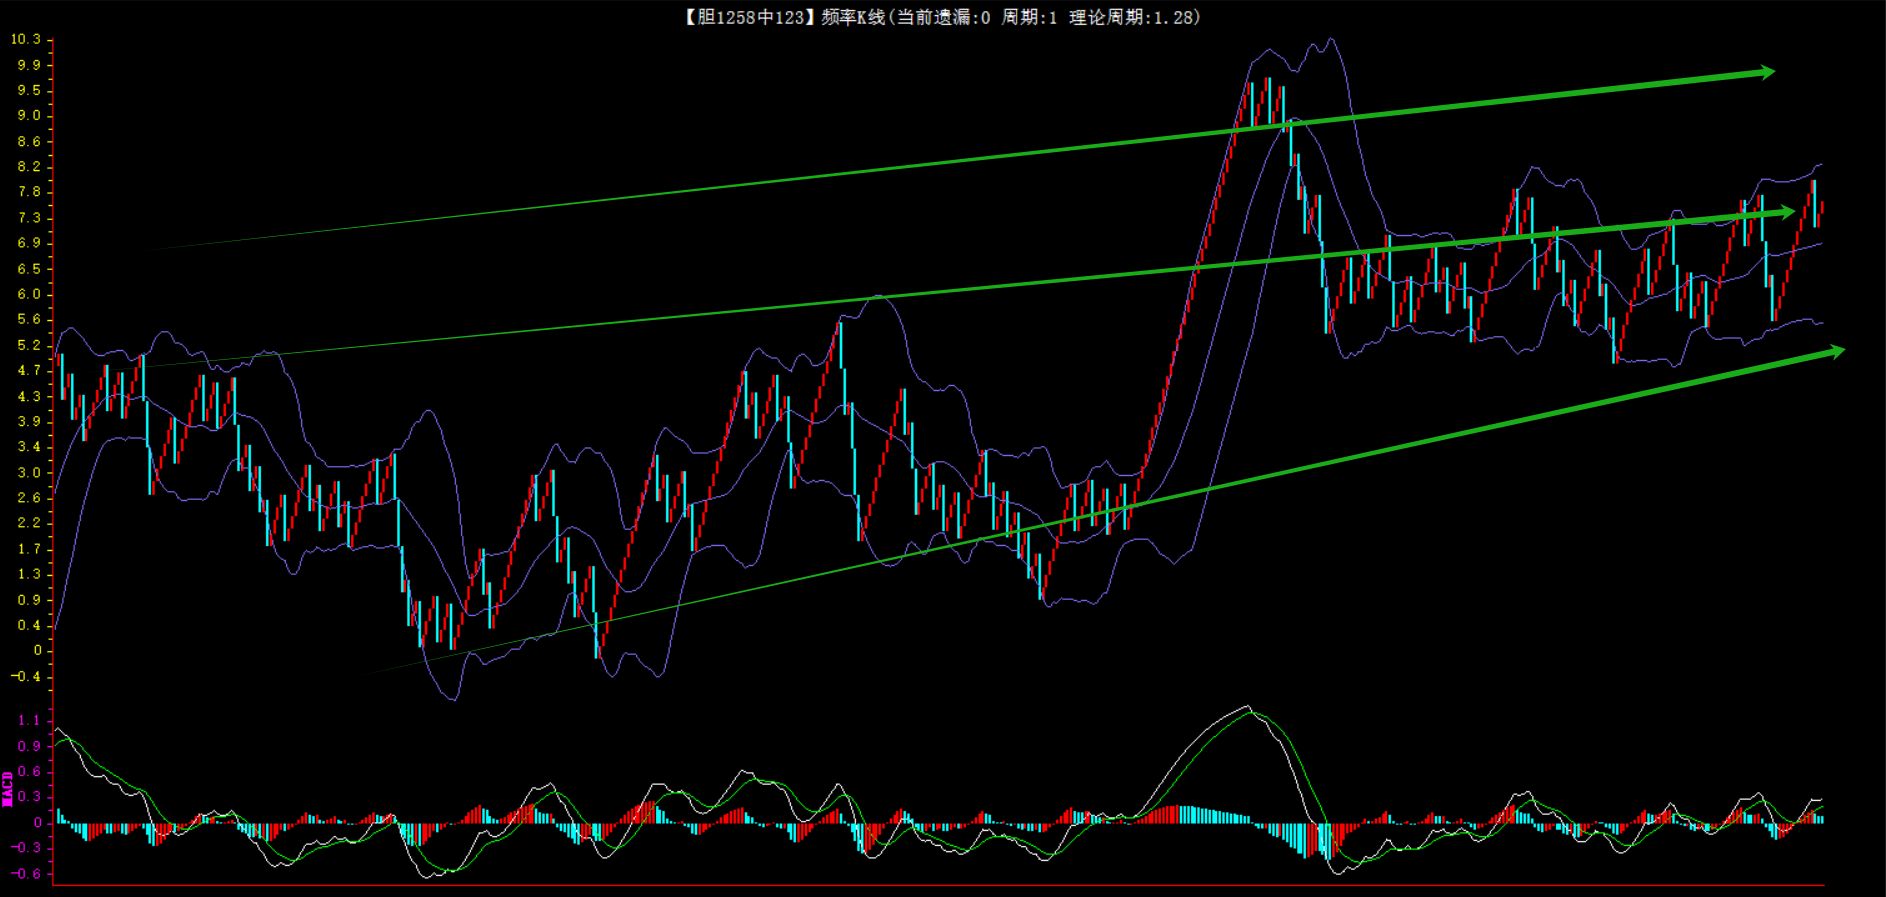Click 当前遗漏:0 in the chart title
1886x897 pixels.
[x=943, y=17]
